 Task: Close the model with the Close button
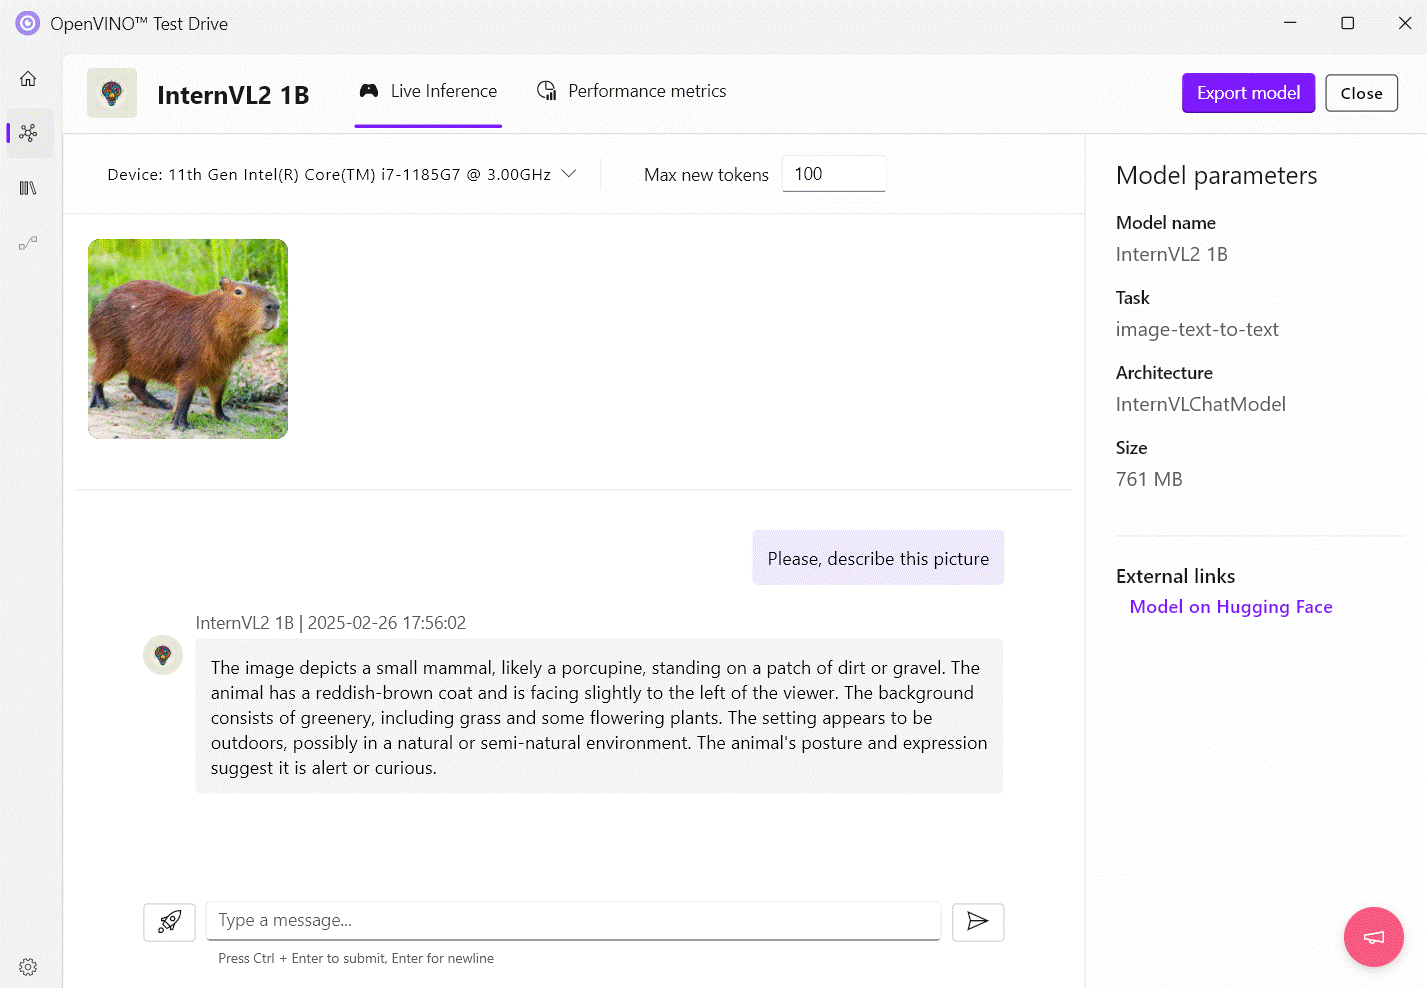click(1361, 92)
